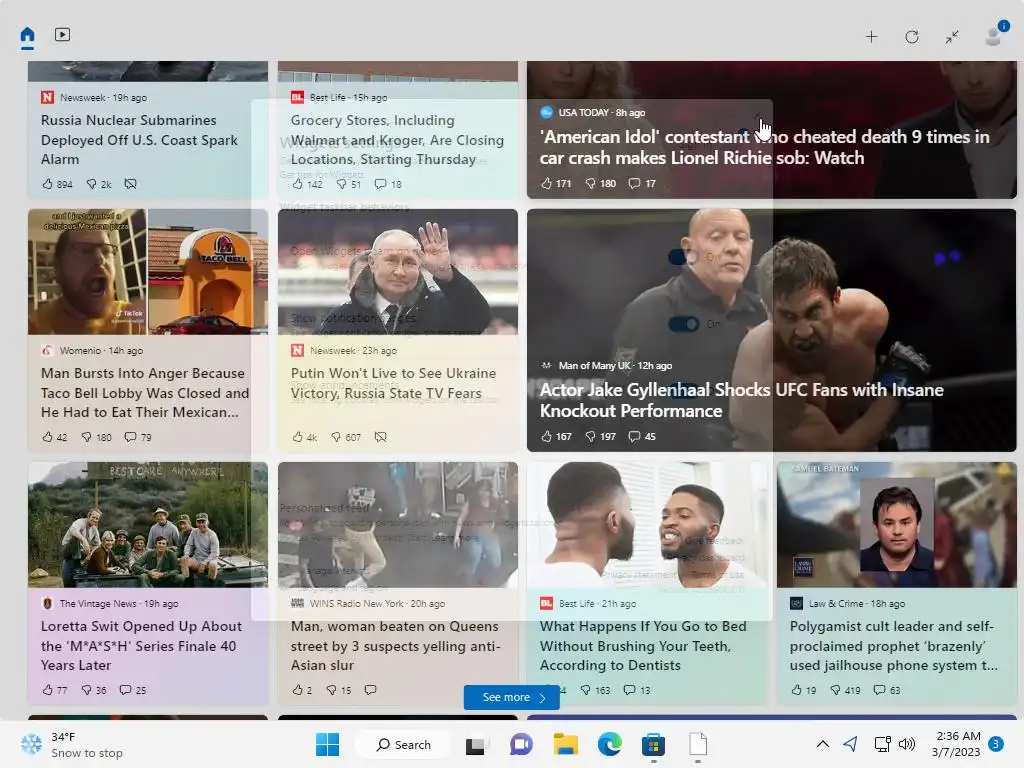Viewport: 1024px width, 768px height.
Task: Open the Windows Start menu
Action: click(327, 744)
